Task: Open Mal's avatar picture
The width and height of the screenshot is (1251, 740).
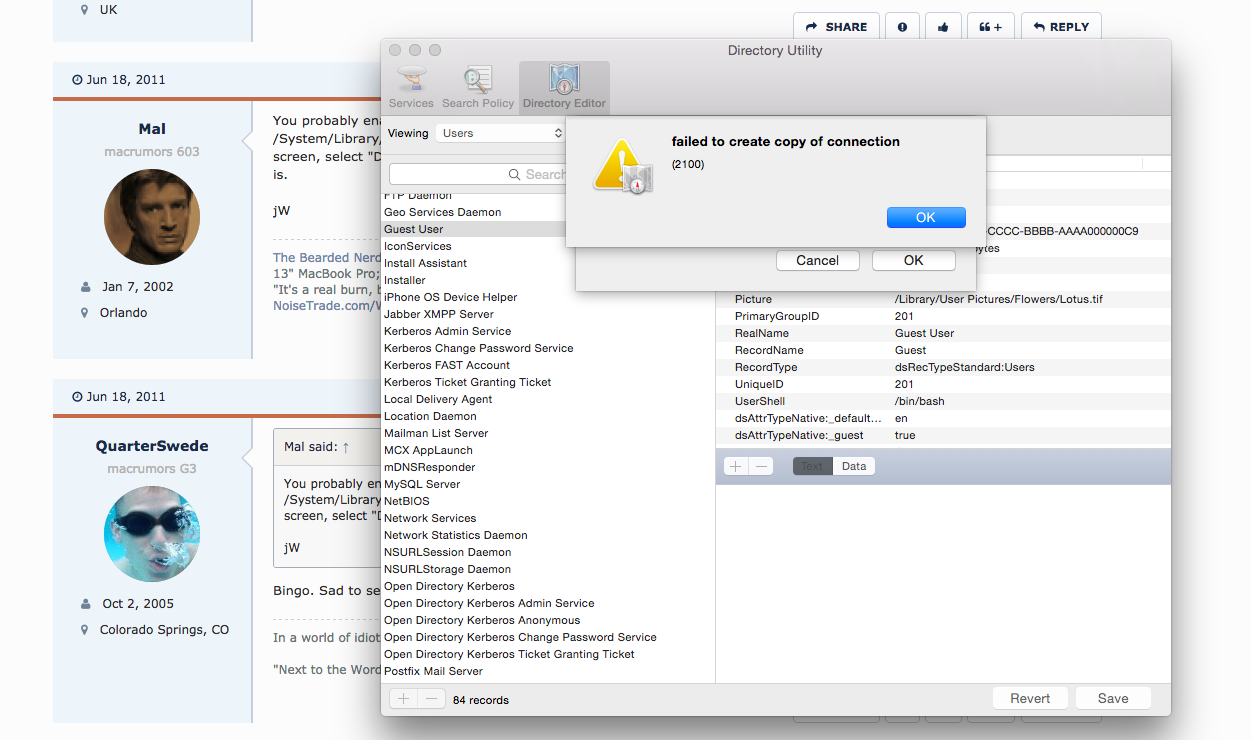Action: point(152,217)
